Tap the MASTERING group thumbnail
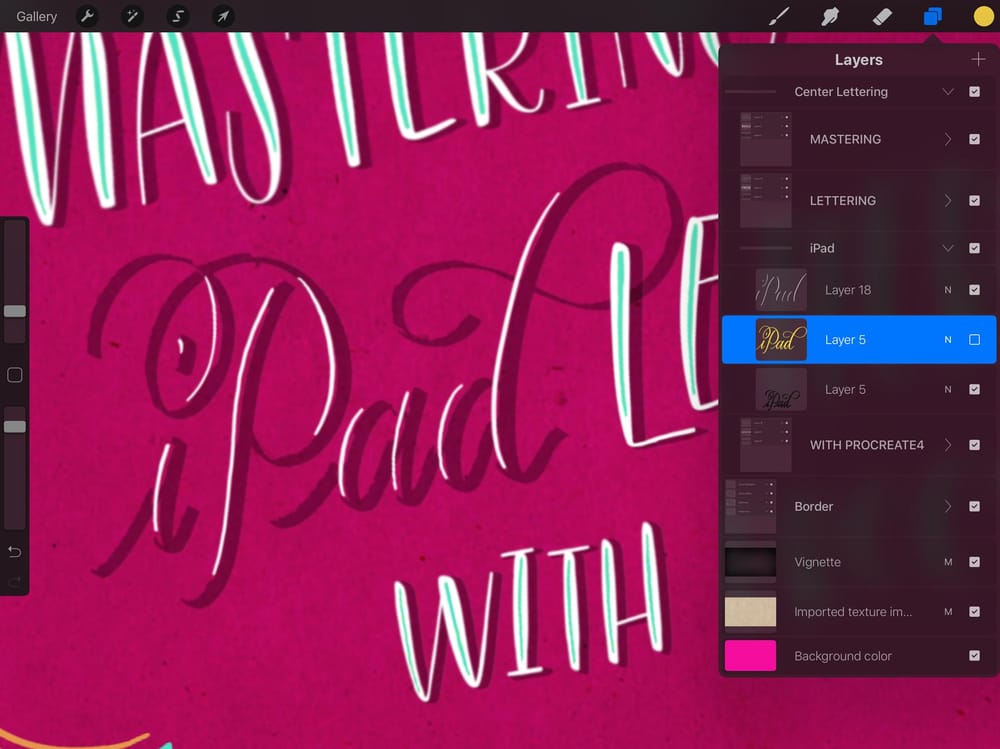Screen dimensions: 1000x749 (765, 139)
